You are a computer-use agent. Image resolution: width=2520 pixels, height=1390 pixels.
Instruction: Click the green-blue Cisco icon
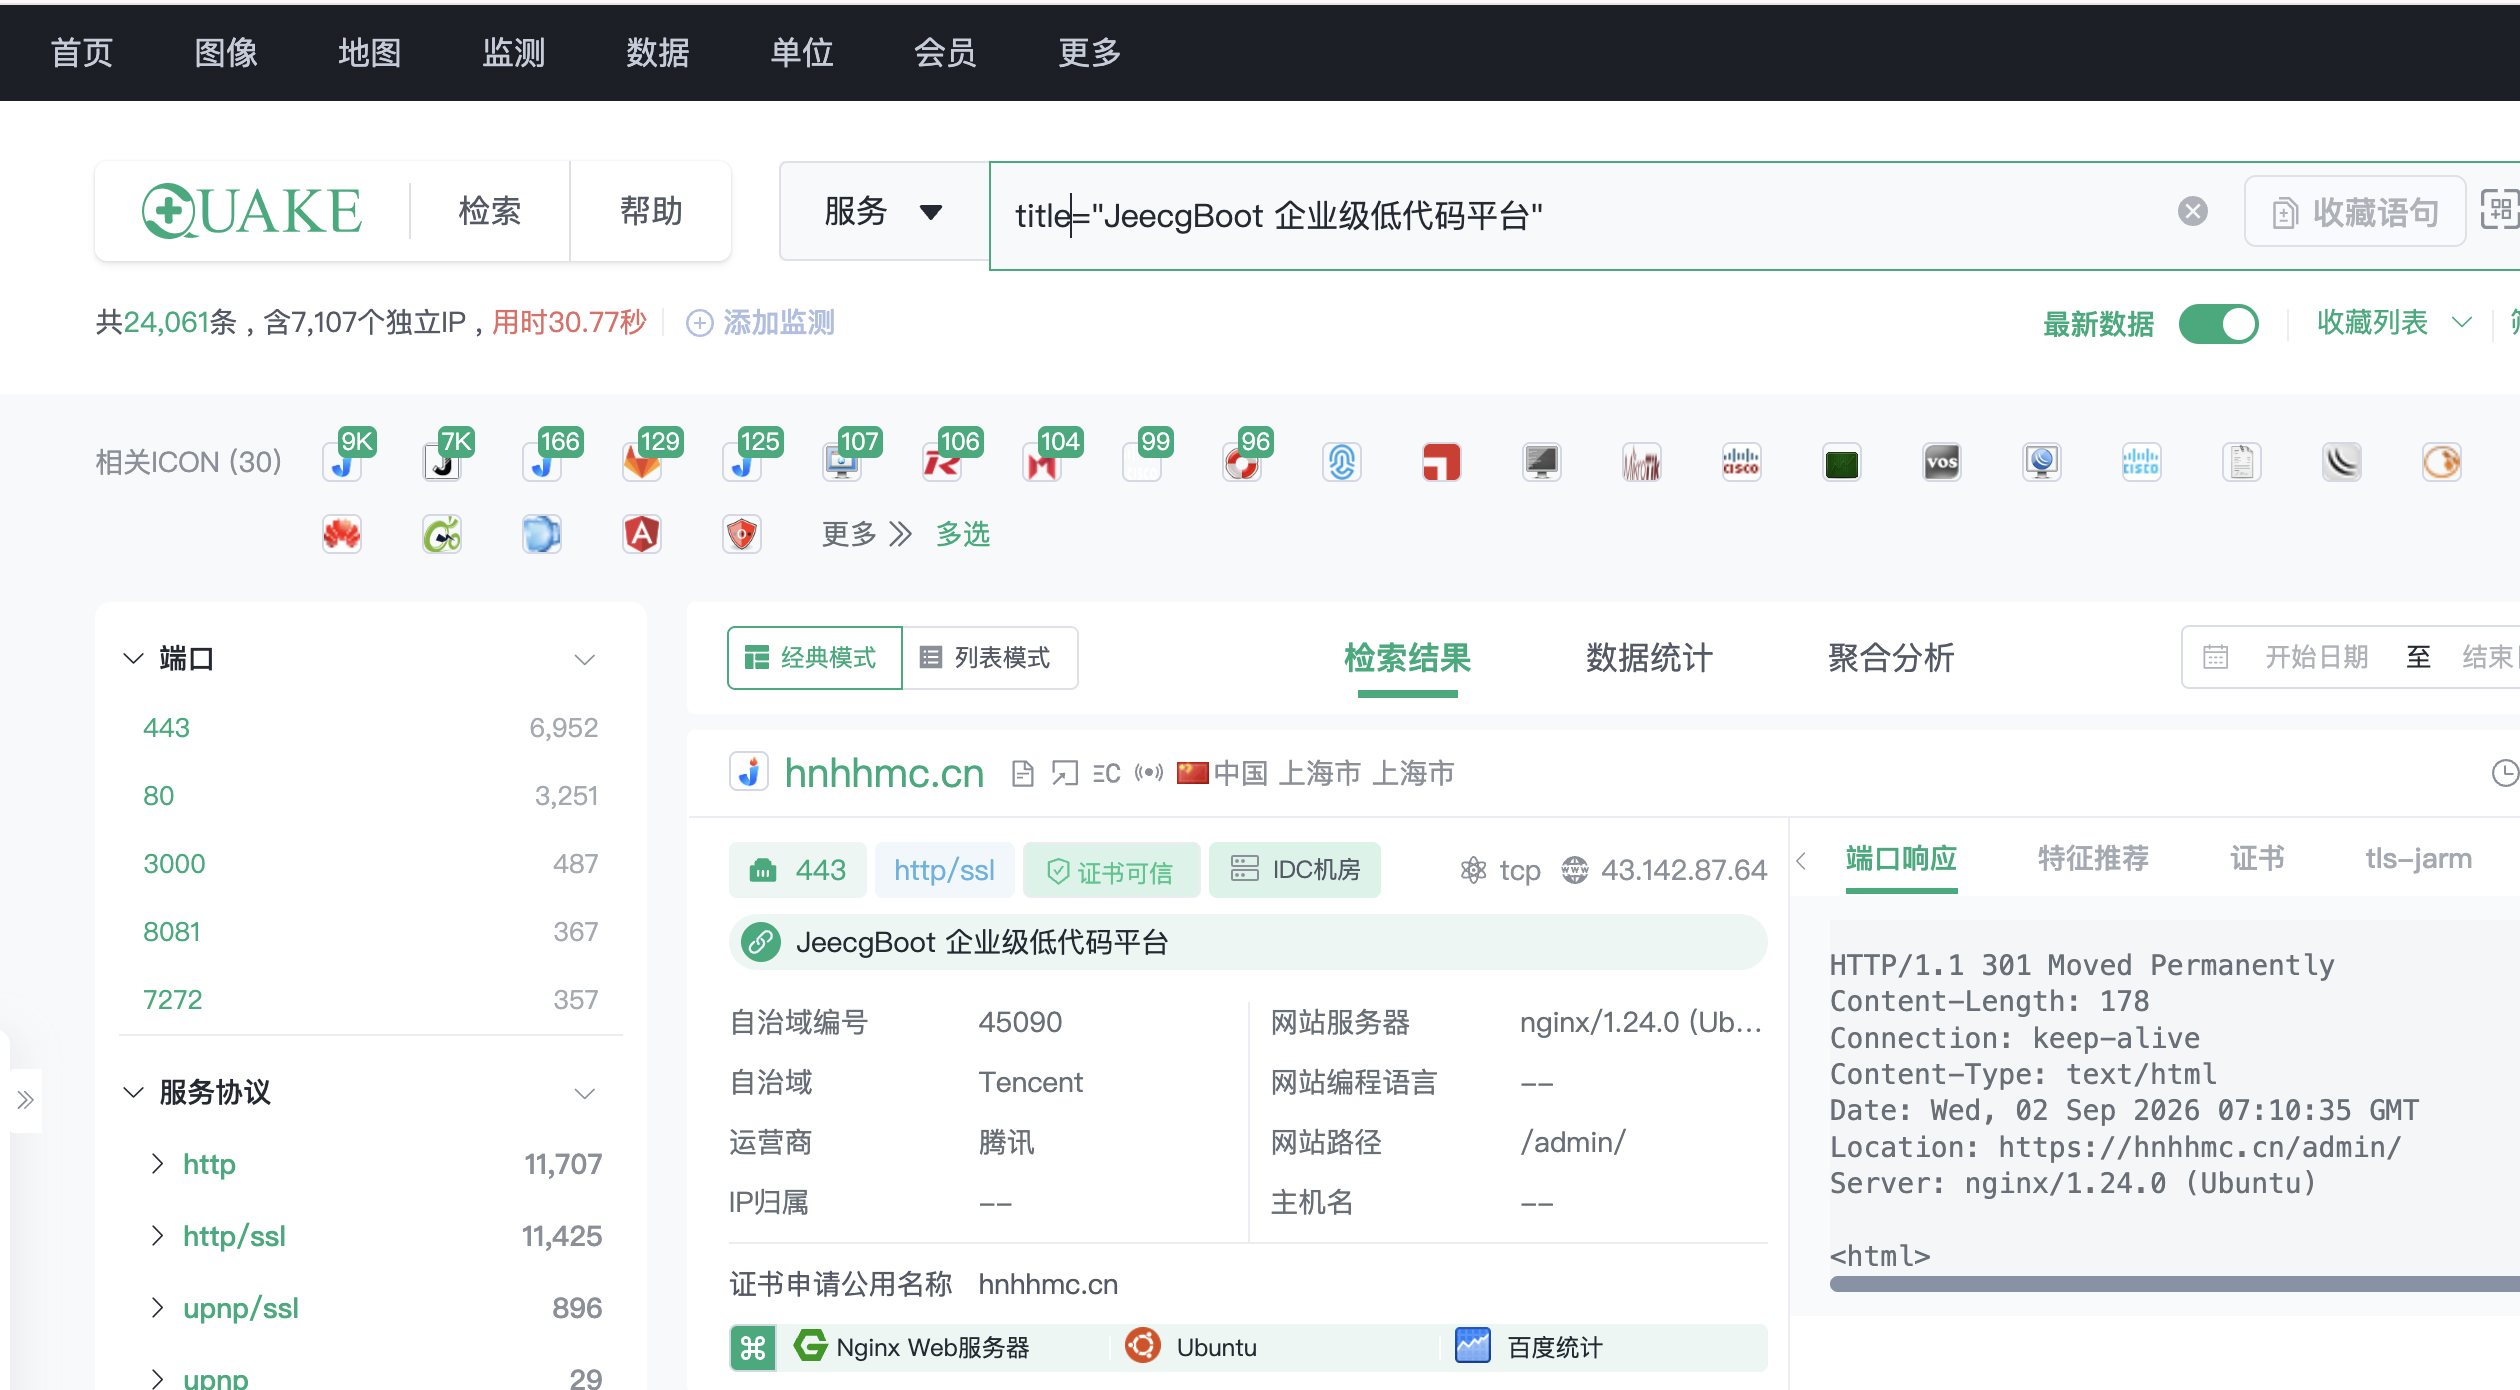(x=2141, y=462)
